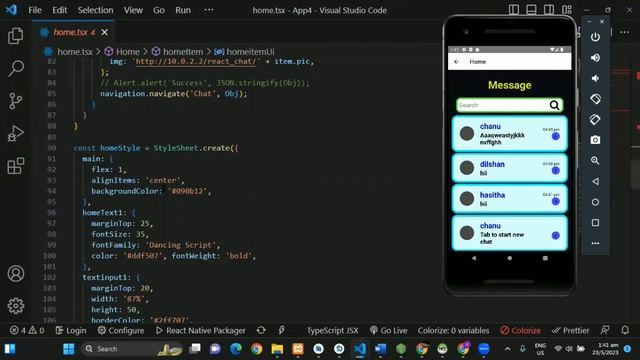The image size is (640, 360).
Task: Tap search magnifier icon in phone app
Action: click(554, 105)
